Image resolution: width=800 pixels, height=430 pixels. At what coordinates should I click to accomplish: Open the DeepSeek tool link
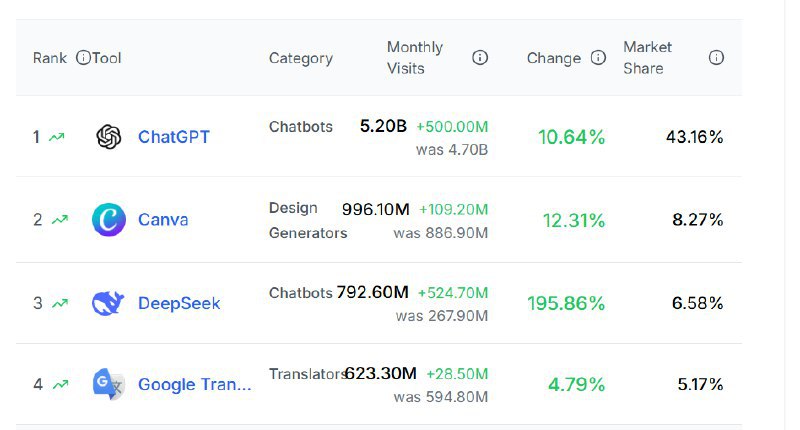[179, 303]
